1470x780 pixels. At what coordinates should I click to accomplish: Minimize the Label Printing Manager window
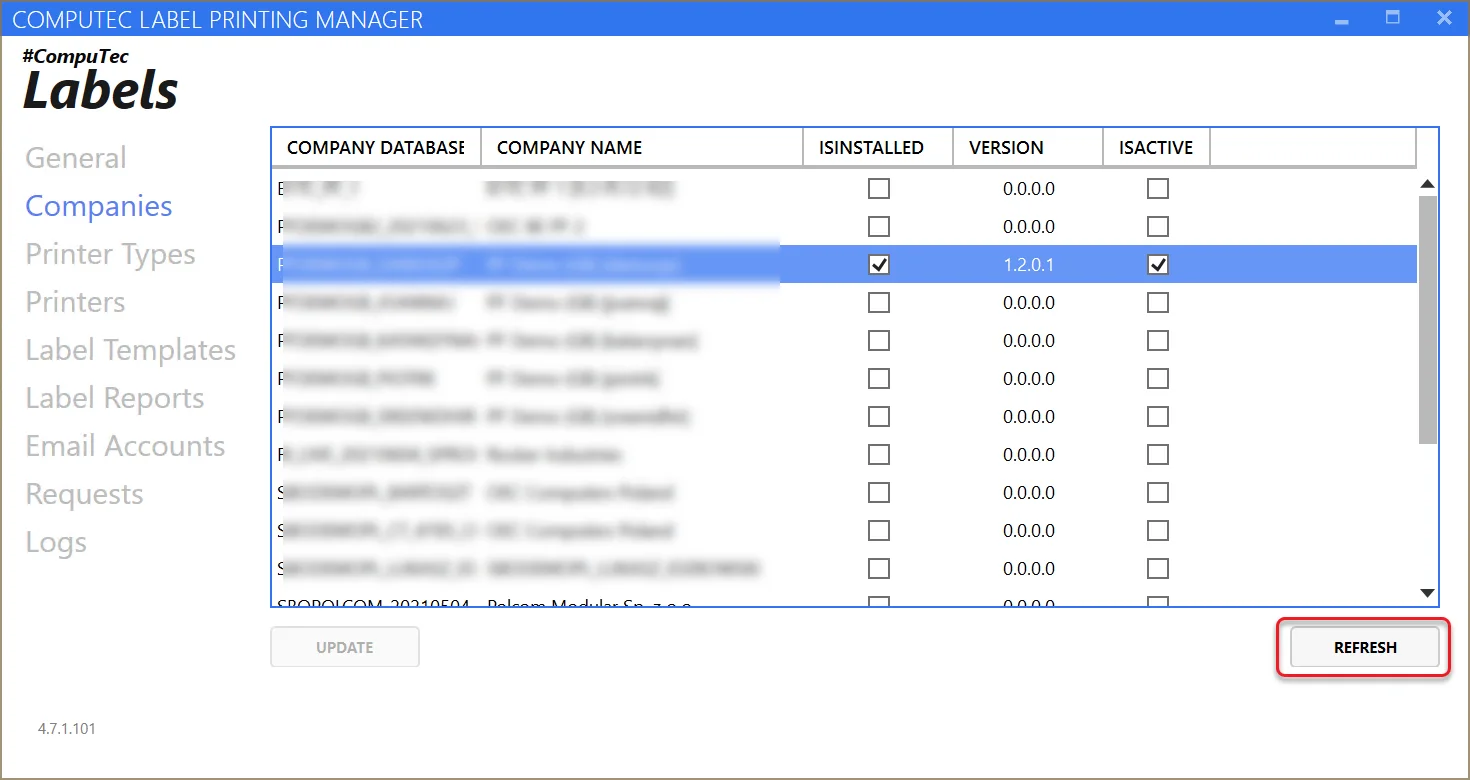click(x=1340, y=18)
